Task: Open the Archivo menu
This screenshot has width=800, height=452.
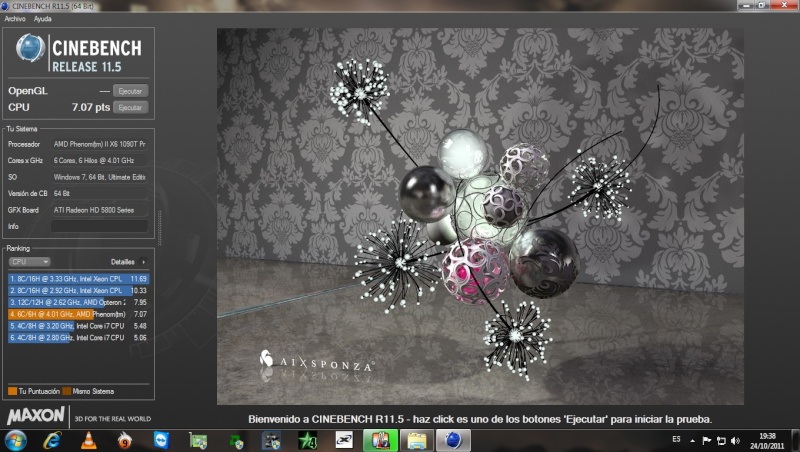Action: (x=15, y=19)
